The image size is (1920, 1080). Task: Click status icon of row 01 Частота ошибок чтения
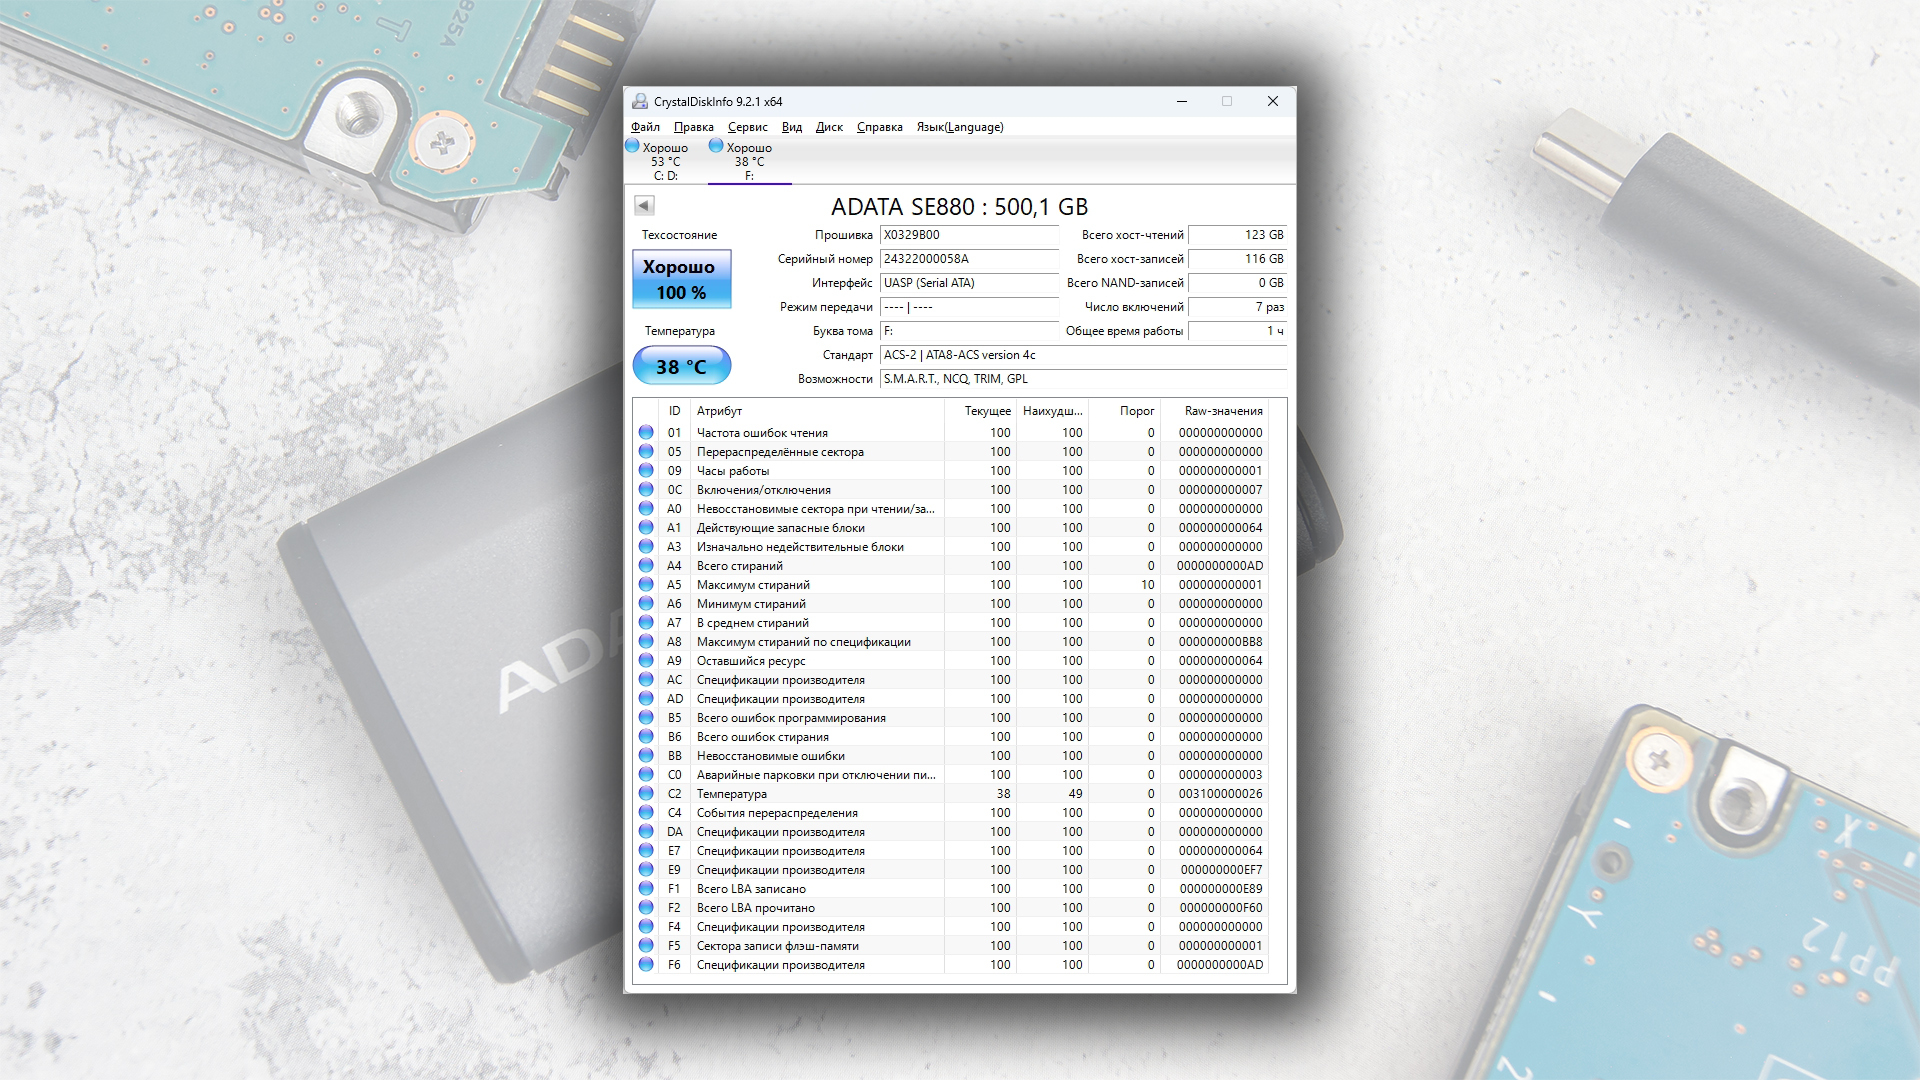[x=646, y=433]
